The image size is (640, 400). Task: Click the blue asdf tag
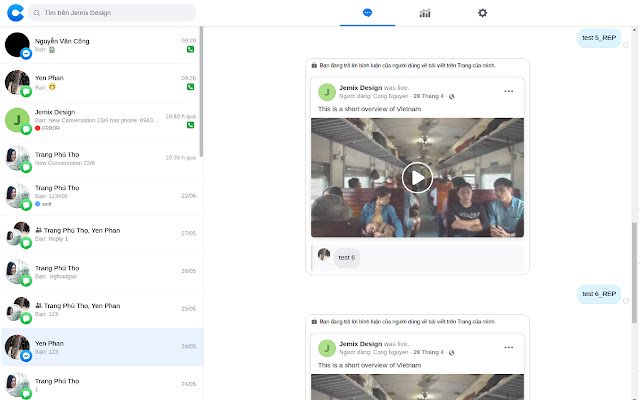[x=43, y=204]
